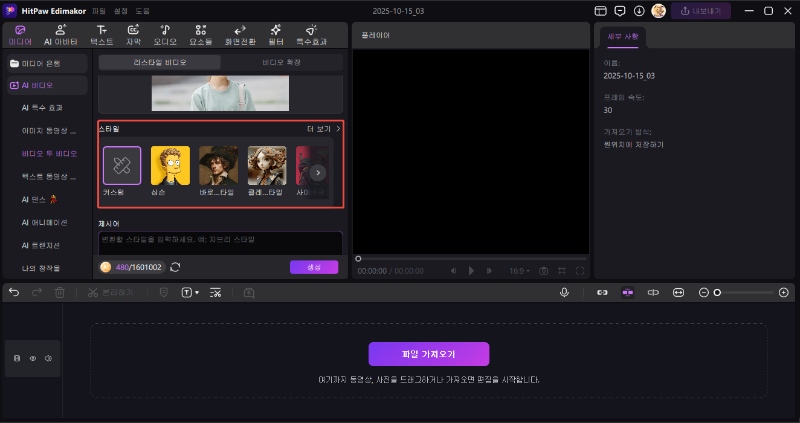Click the microphone voiceover icon in timeline toolbar

coord(564,292)
